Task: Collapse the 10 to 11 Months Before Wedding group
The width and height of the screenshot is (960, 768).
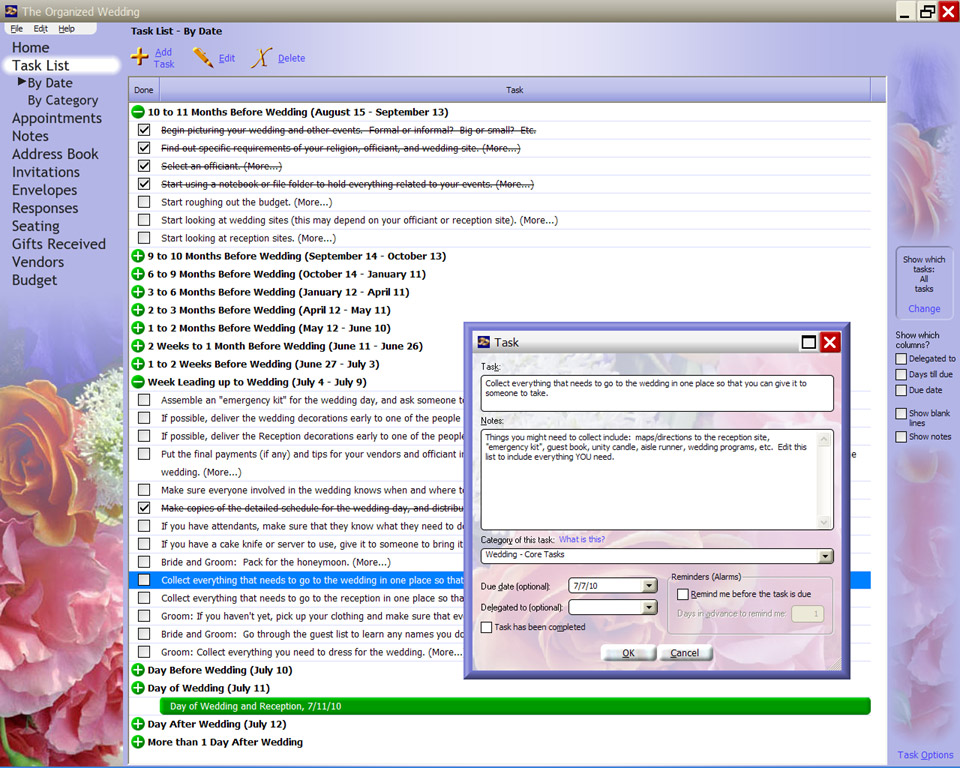Action: point(138,112)
